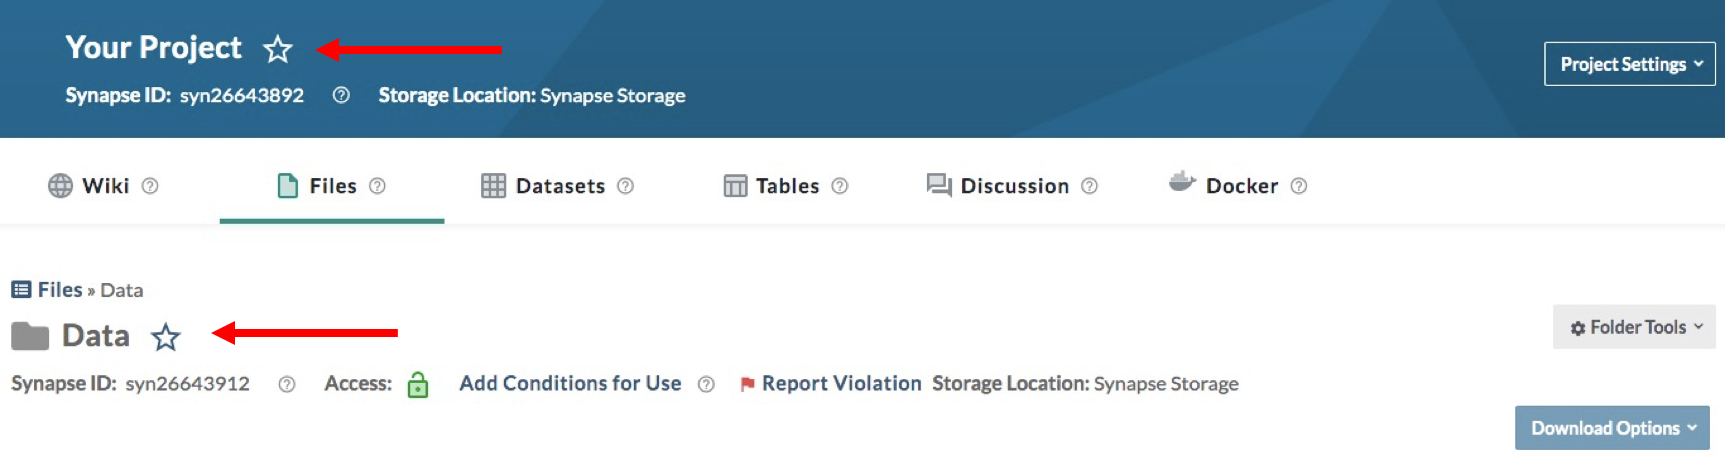Click the green Access lock icon
This screenshot has width=1725, height=460.
[418, 385]
